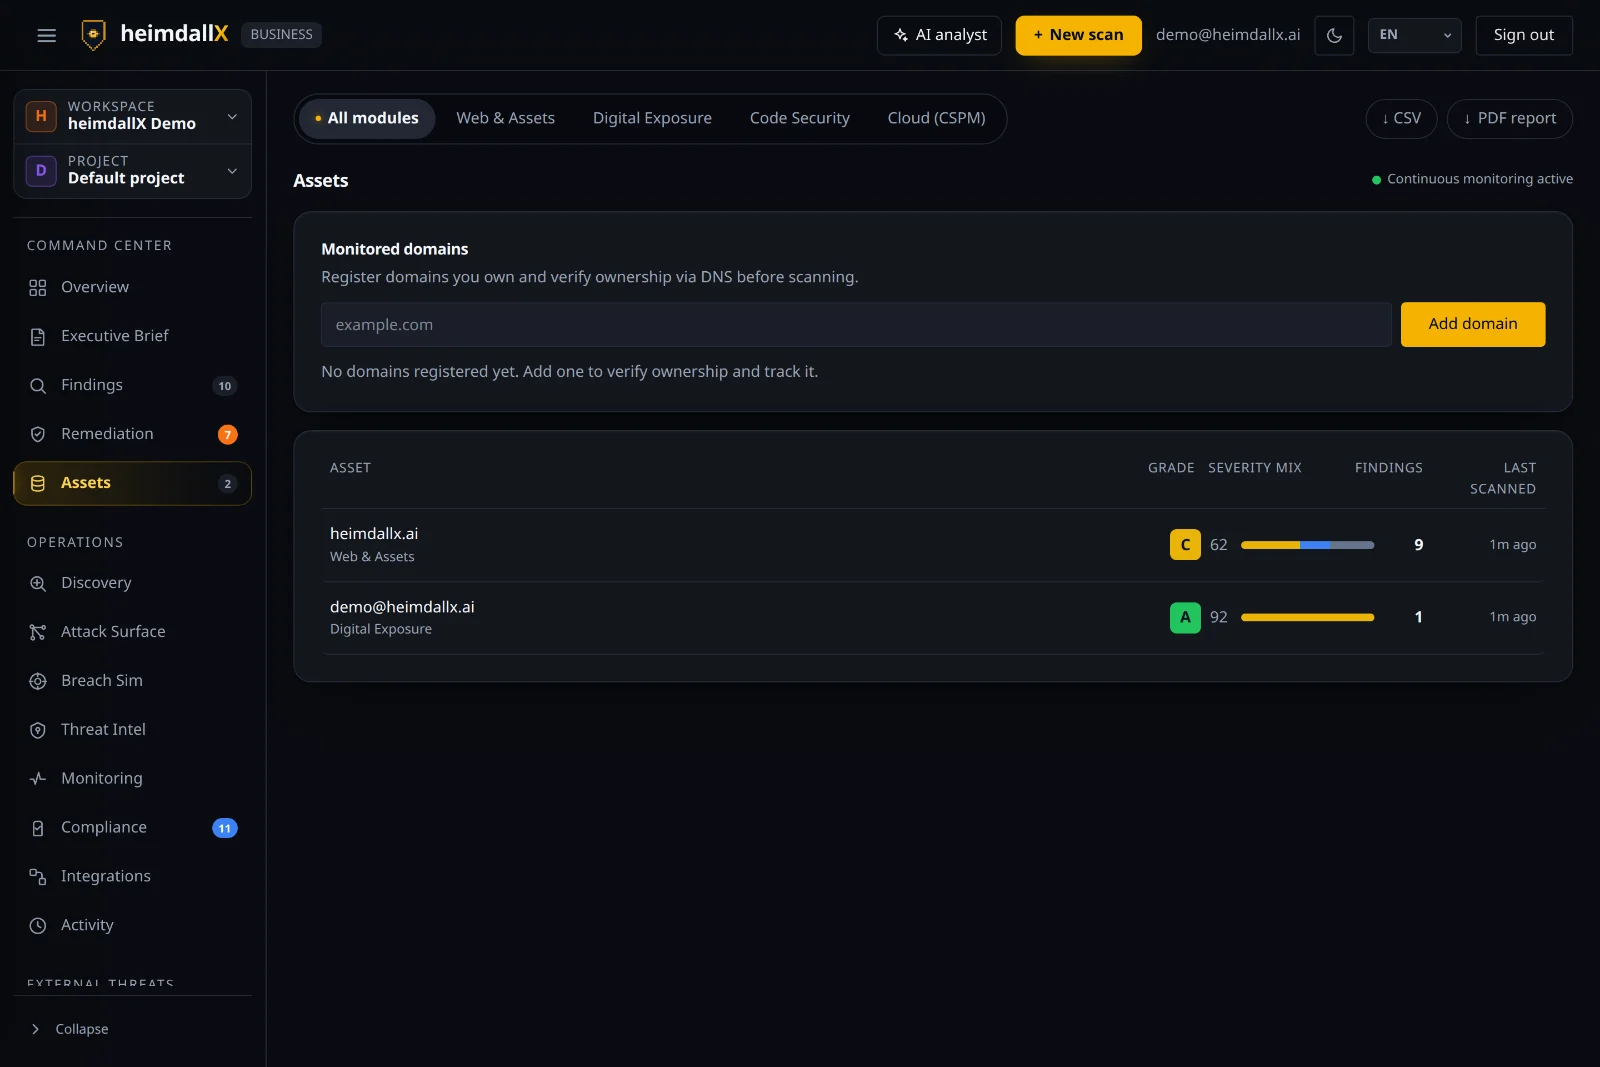
Task: Click the demo@heimdallx.ai account label in header
Action: point(1228,35)
